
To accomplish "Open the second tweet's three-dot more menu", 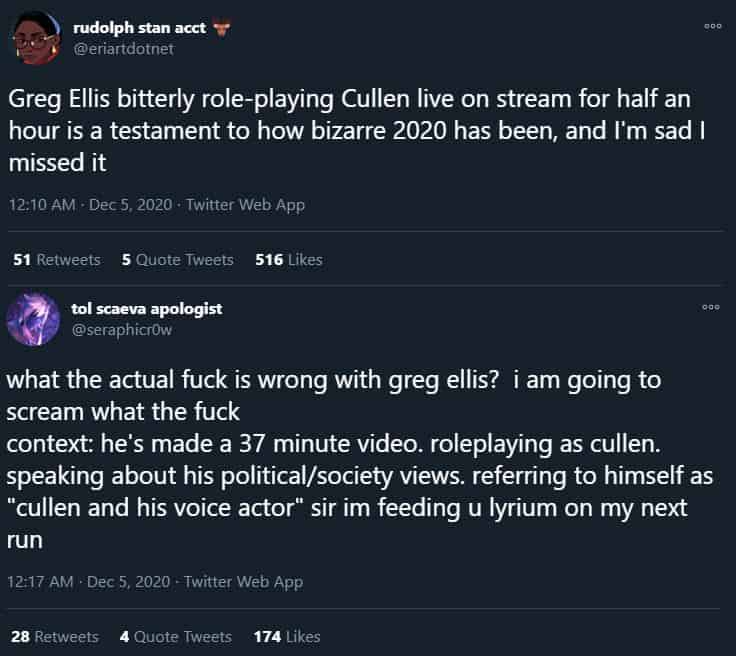I will point(712,307).
